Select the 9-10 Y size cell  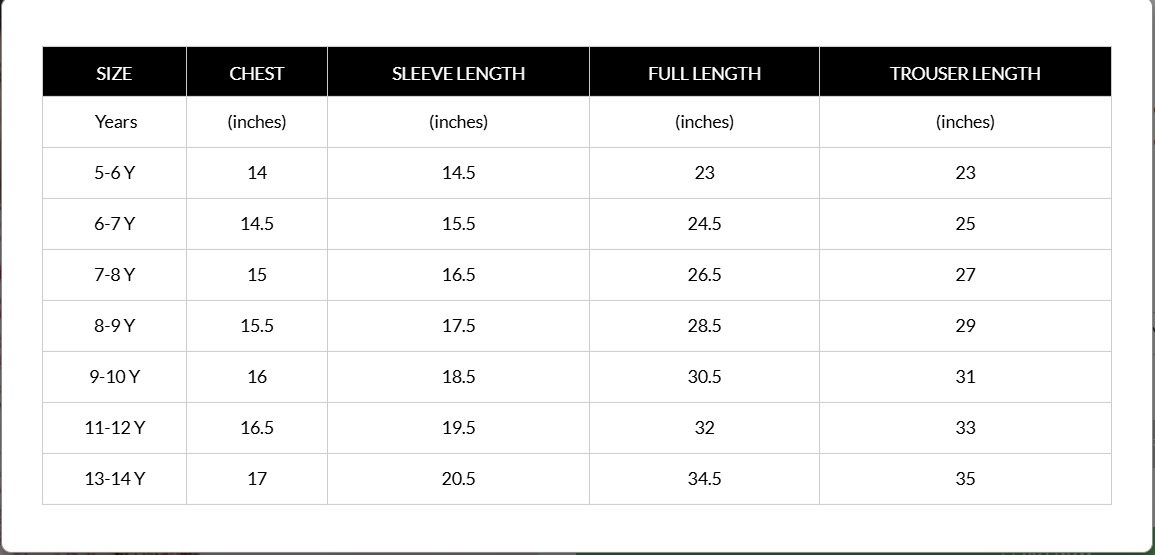tap(114, 377)
